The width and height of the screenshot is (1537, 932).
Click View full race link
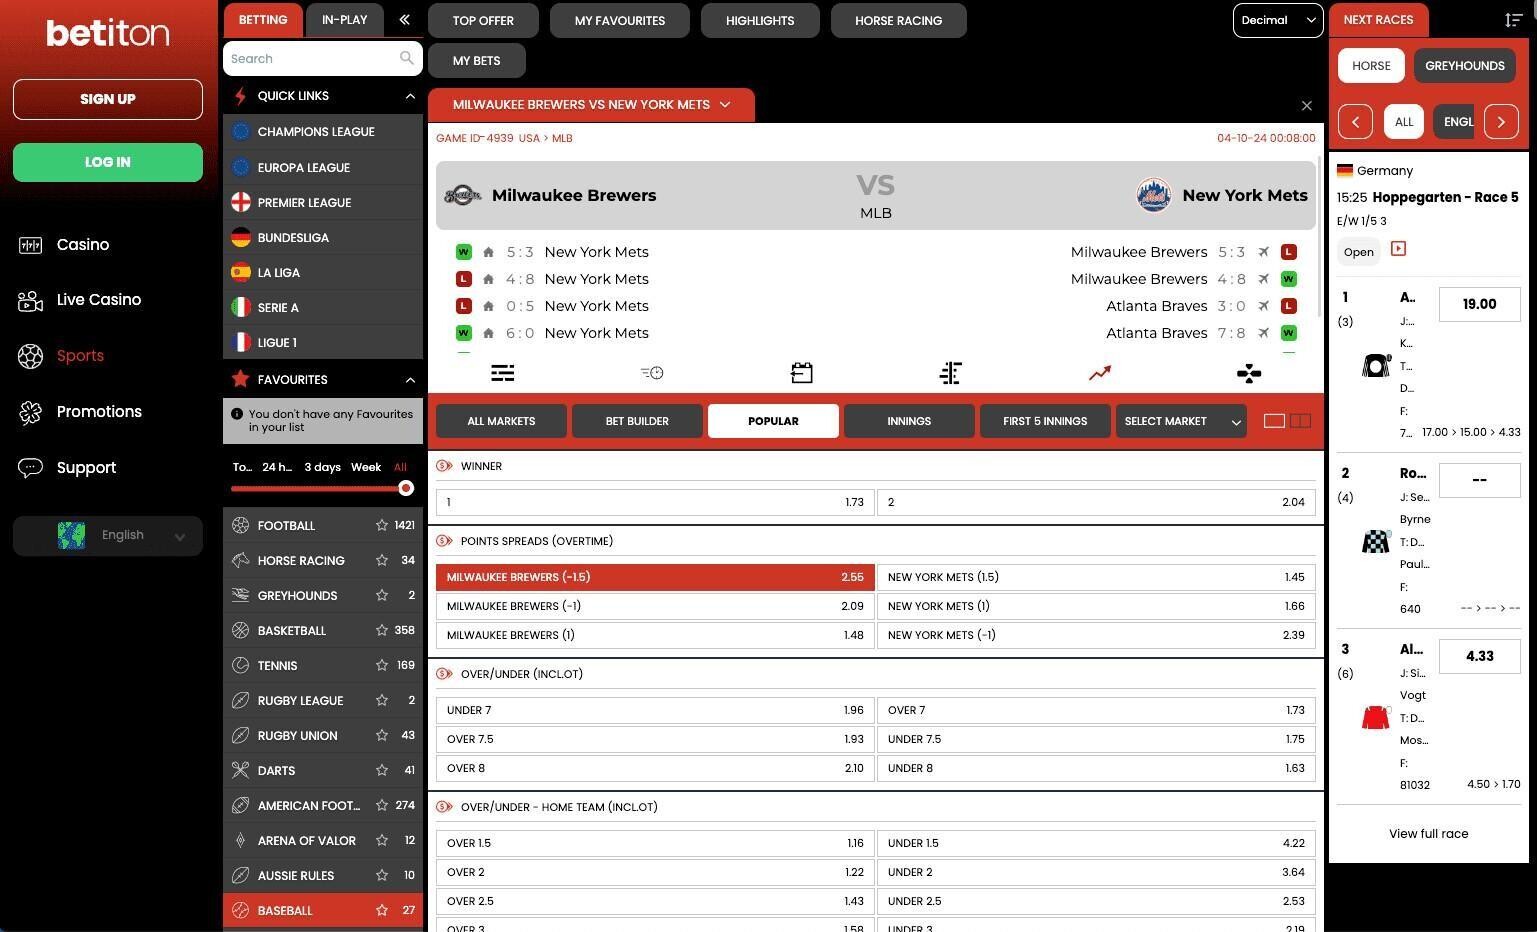[1428, 833]
